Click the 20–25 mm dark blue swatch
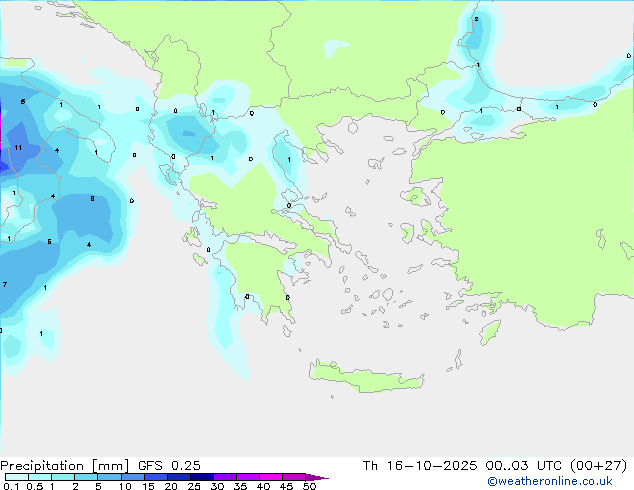Viewport: 634px width, 490px height. pos(178,477)
